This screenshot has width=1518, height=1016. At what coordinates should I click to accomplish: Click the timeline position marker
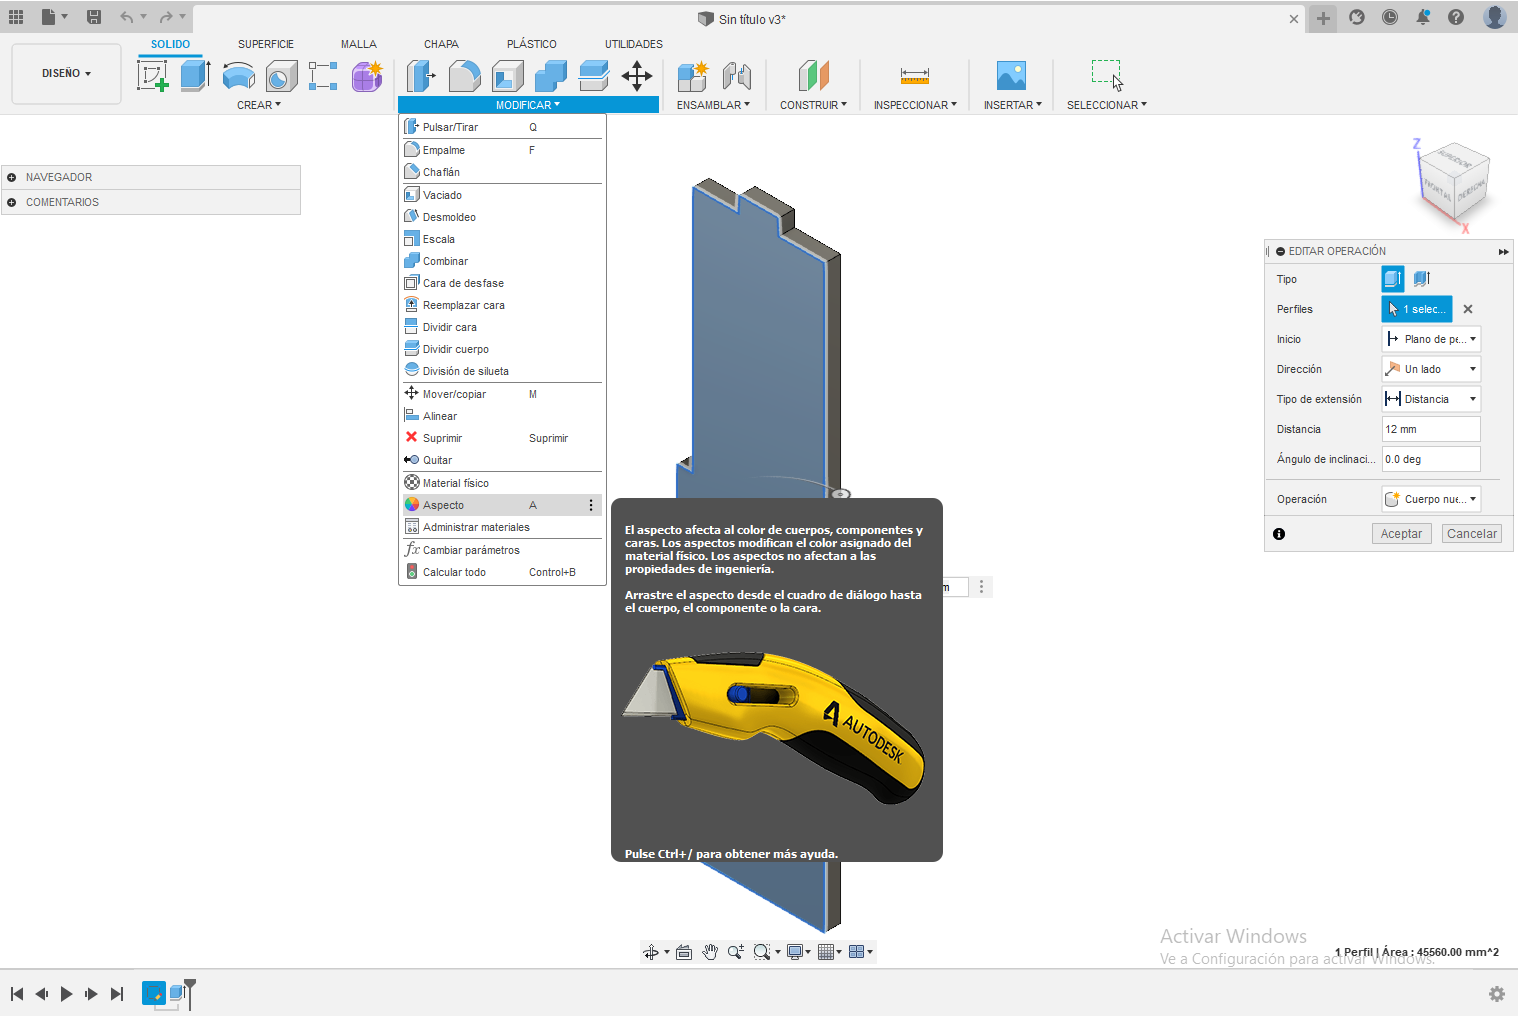[x=190, y=993]
